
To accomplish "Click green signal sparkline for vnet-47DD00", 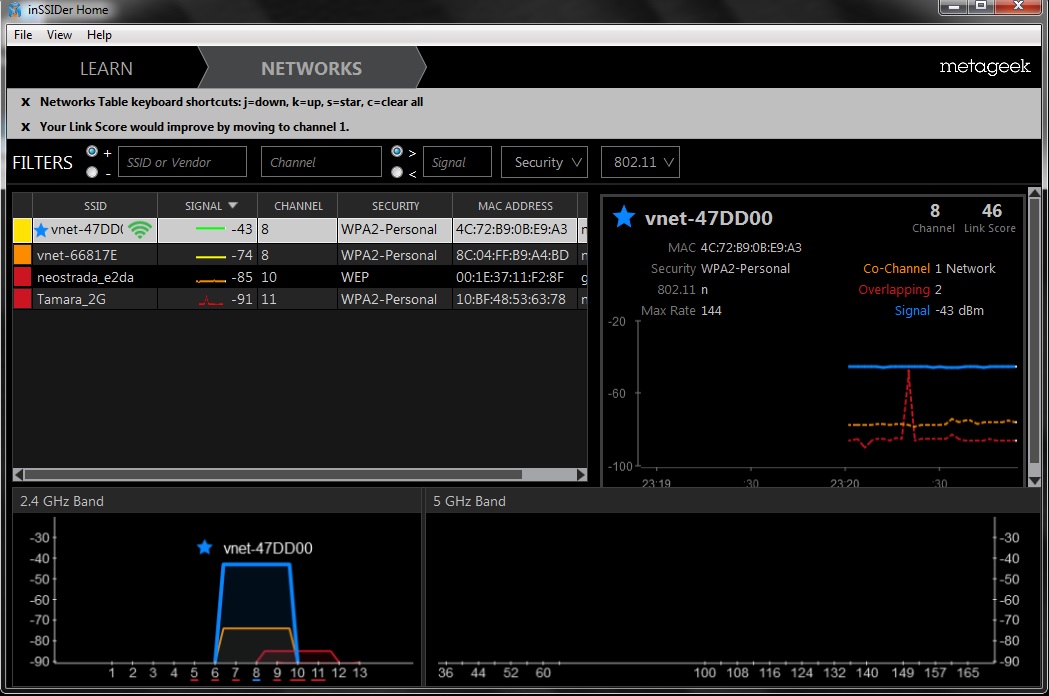I will point(210,230).
